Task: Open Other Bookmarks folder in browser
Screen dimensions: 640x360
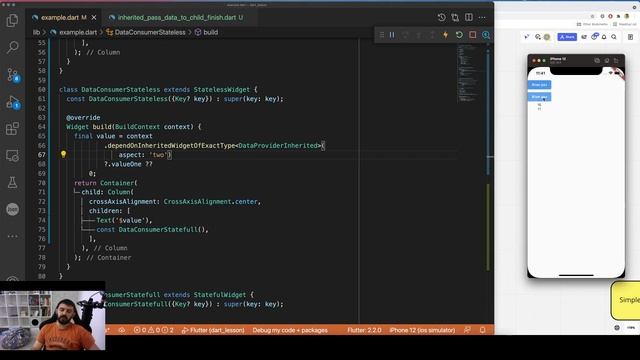Action: 592,24
